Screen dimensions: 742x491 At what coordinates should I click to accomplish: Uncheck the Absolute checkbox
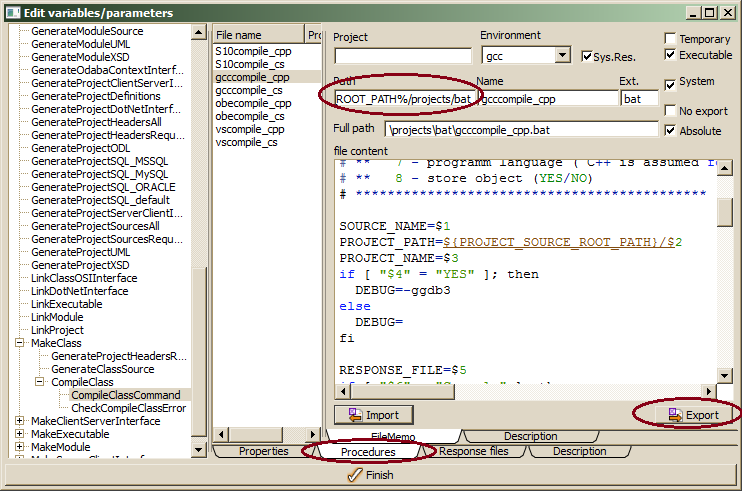pos(671,130)
